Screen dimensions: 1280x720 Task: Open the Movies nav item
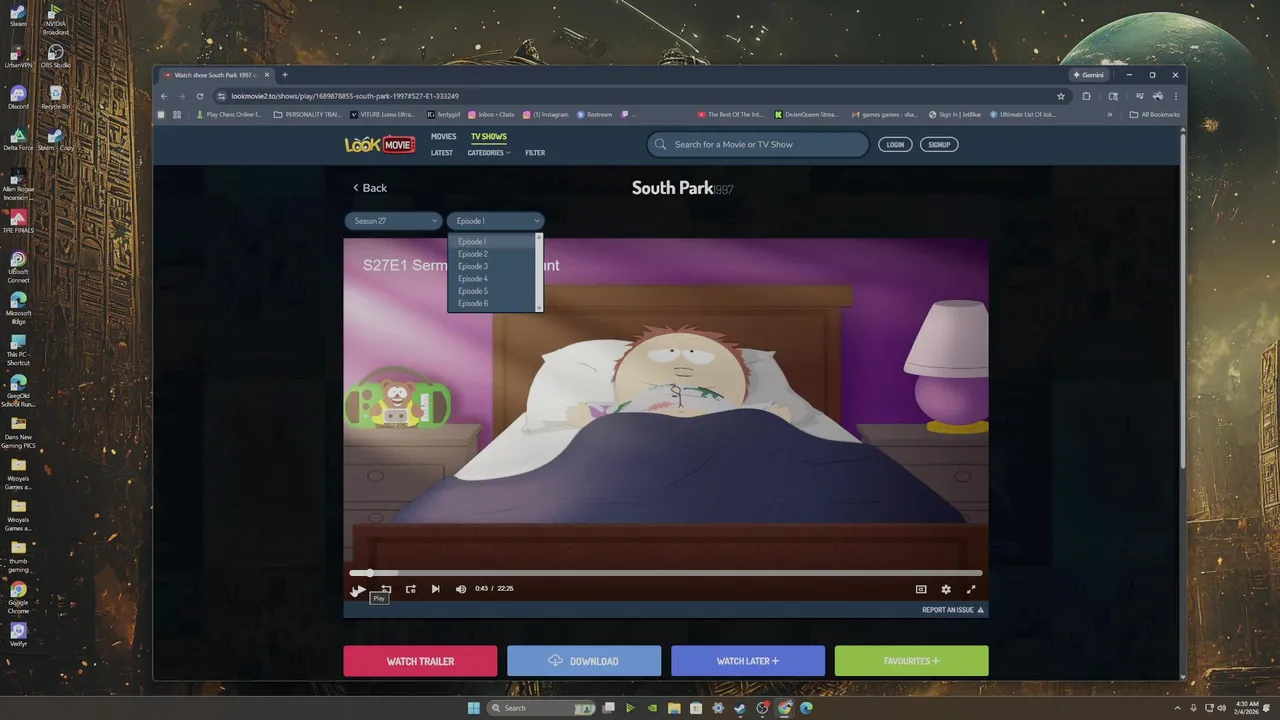pos(443,137)
